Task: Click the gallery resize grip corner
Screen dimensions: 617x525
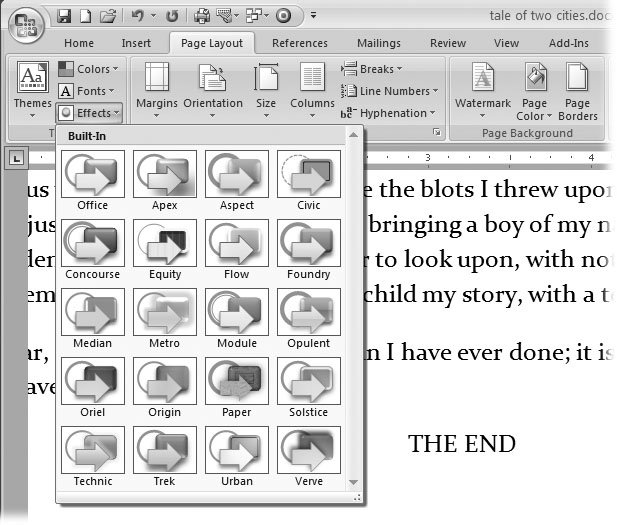Action: [357, 498]
